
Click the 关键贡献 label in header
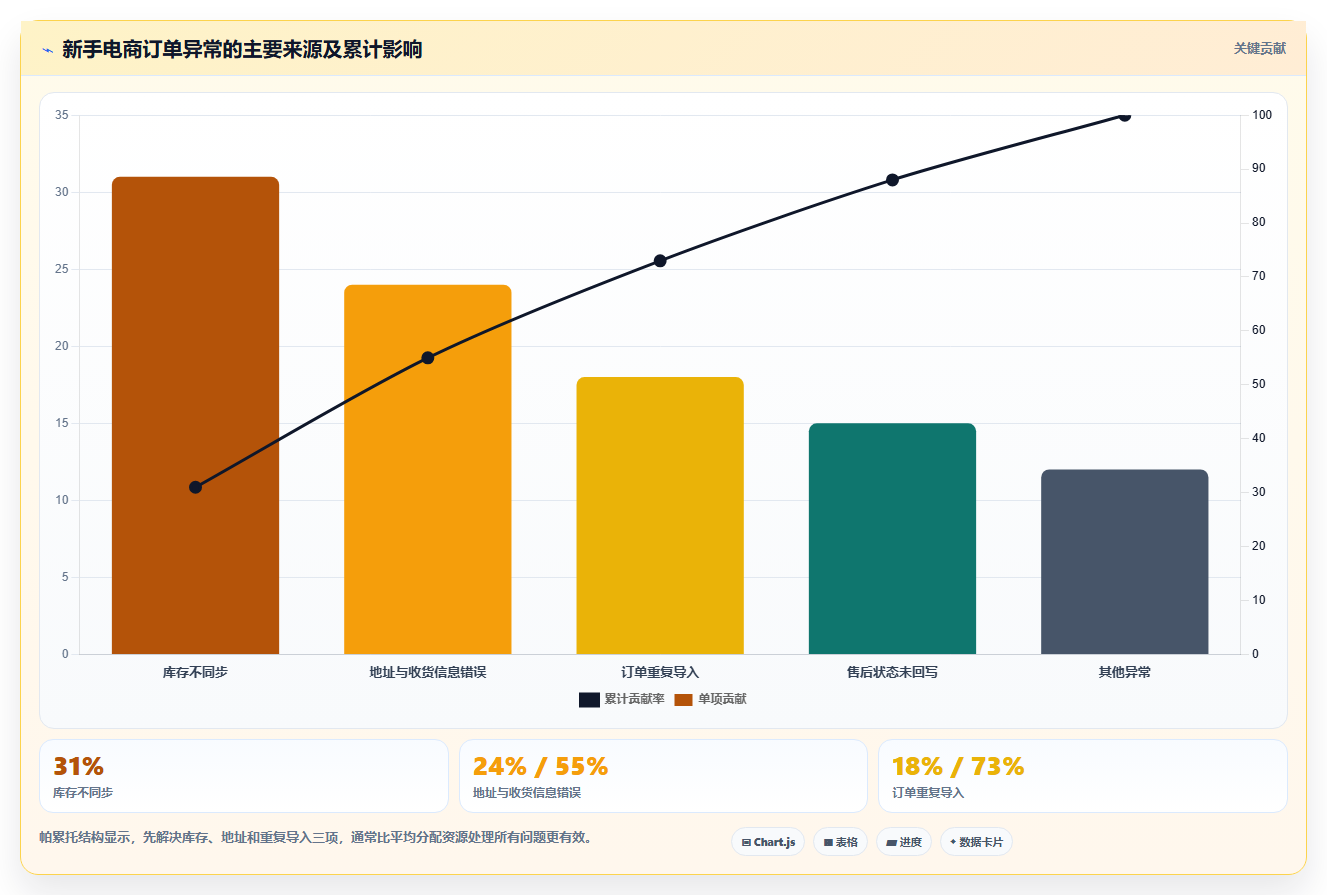click(x=1259, y=48)
